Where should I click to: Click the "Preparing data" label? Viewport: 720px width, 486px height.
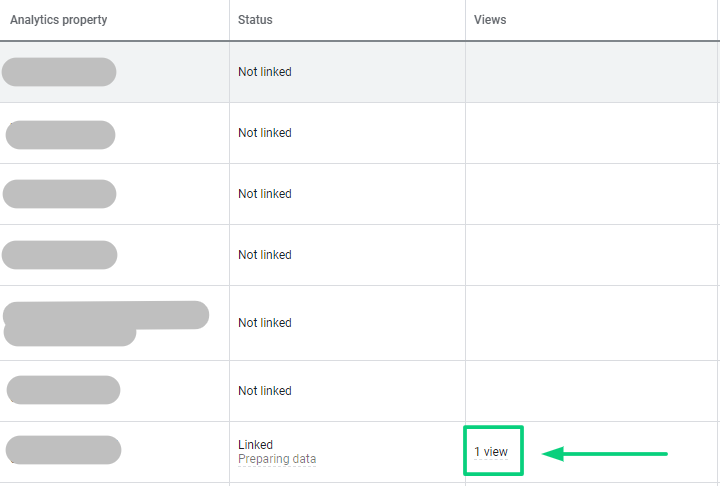pyautogui.click(x=277, y=460)
